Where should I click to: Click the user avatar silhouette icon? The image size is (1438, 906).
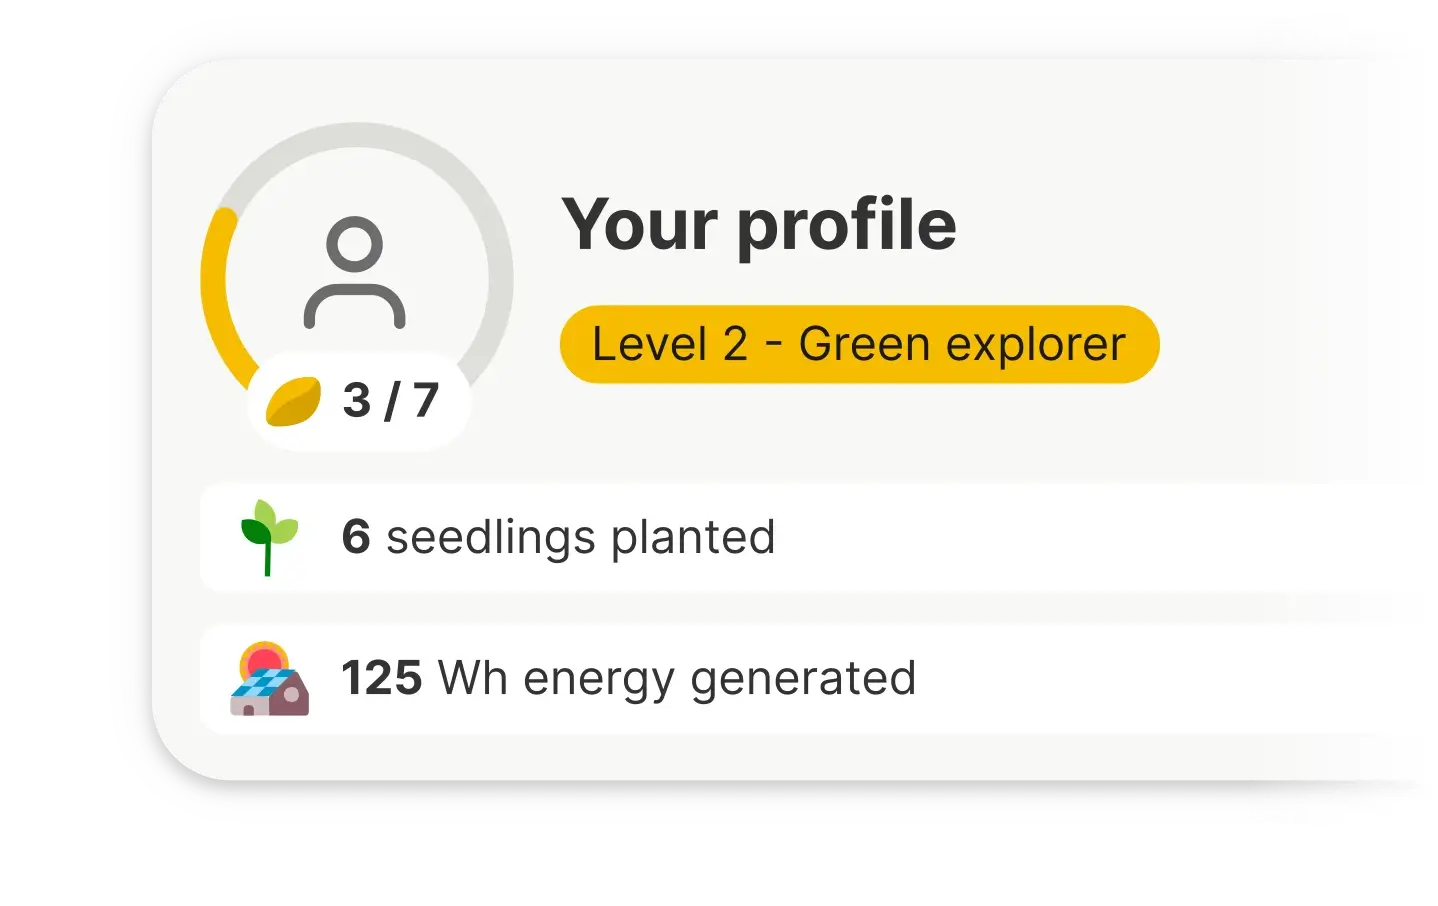pyautogui.click(x=355, y=272)
